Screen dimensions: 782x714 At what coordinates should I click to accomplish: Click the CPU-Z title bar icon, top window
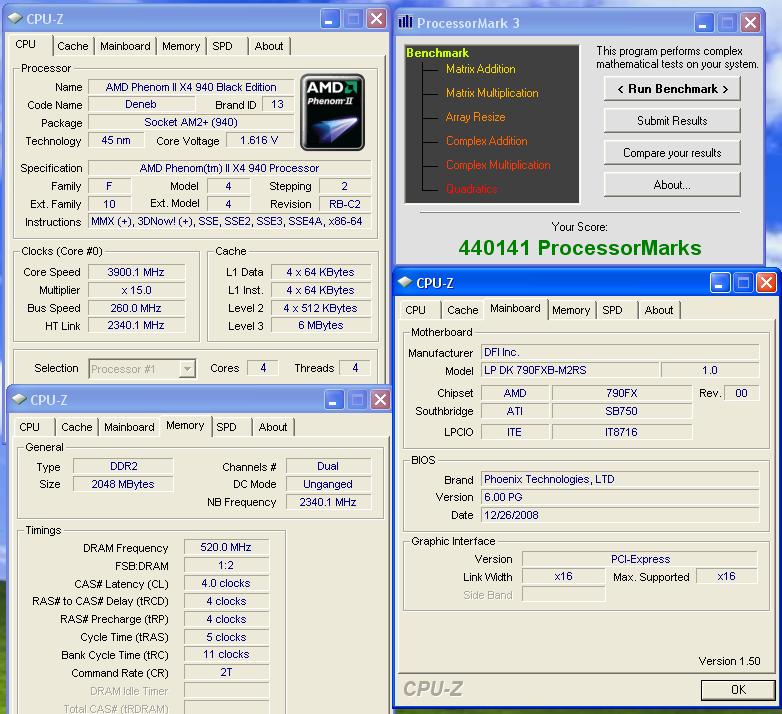15,18
